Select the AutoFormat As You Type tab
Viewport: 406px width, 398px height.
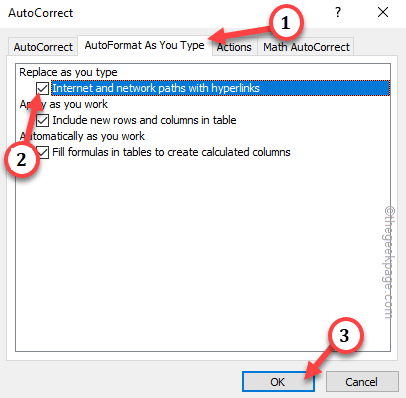[x=144, y=45]
